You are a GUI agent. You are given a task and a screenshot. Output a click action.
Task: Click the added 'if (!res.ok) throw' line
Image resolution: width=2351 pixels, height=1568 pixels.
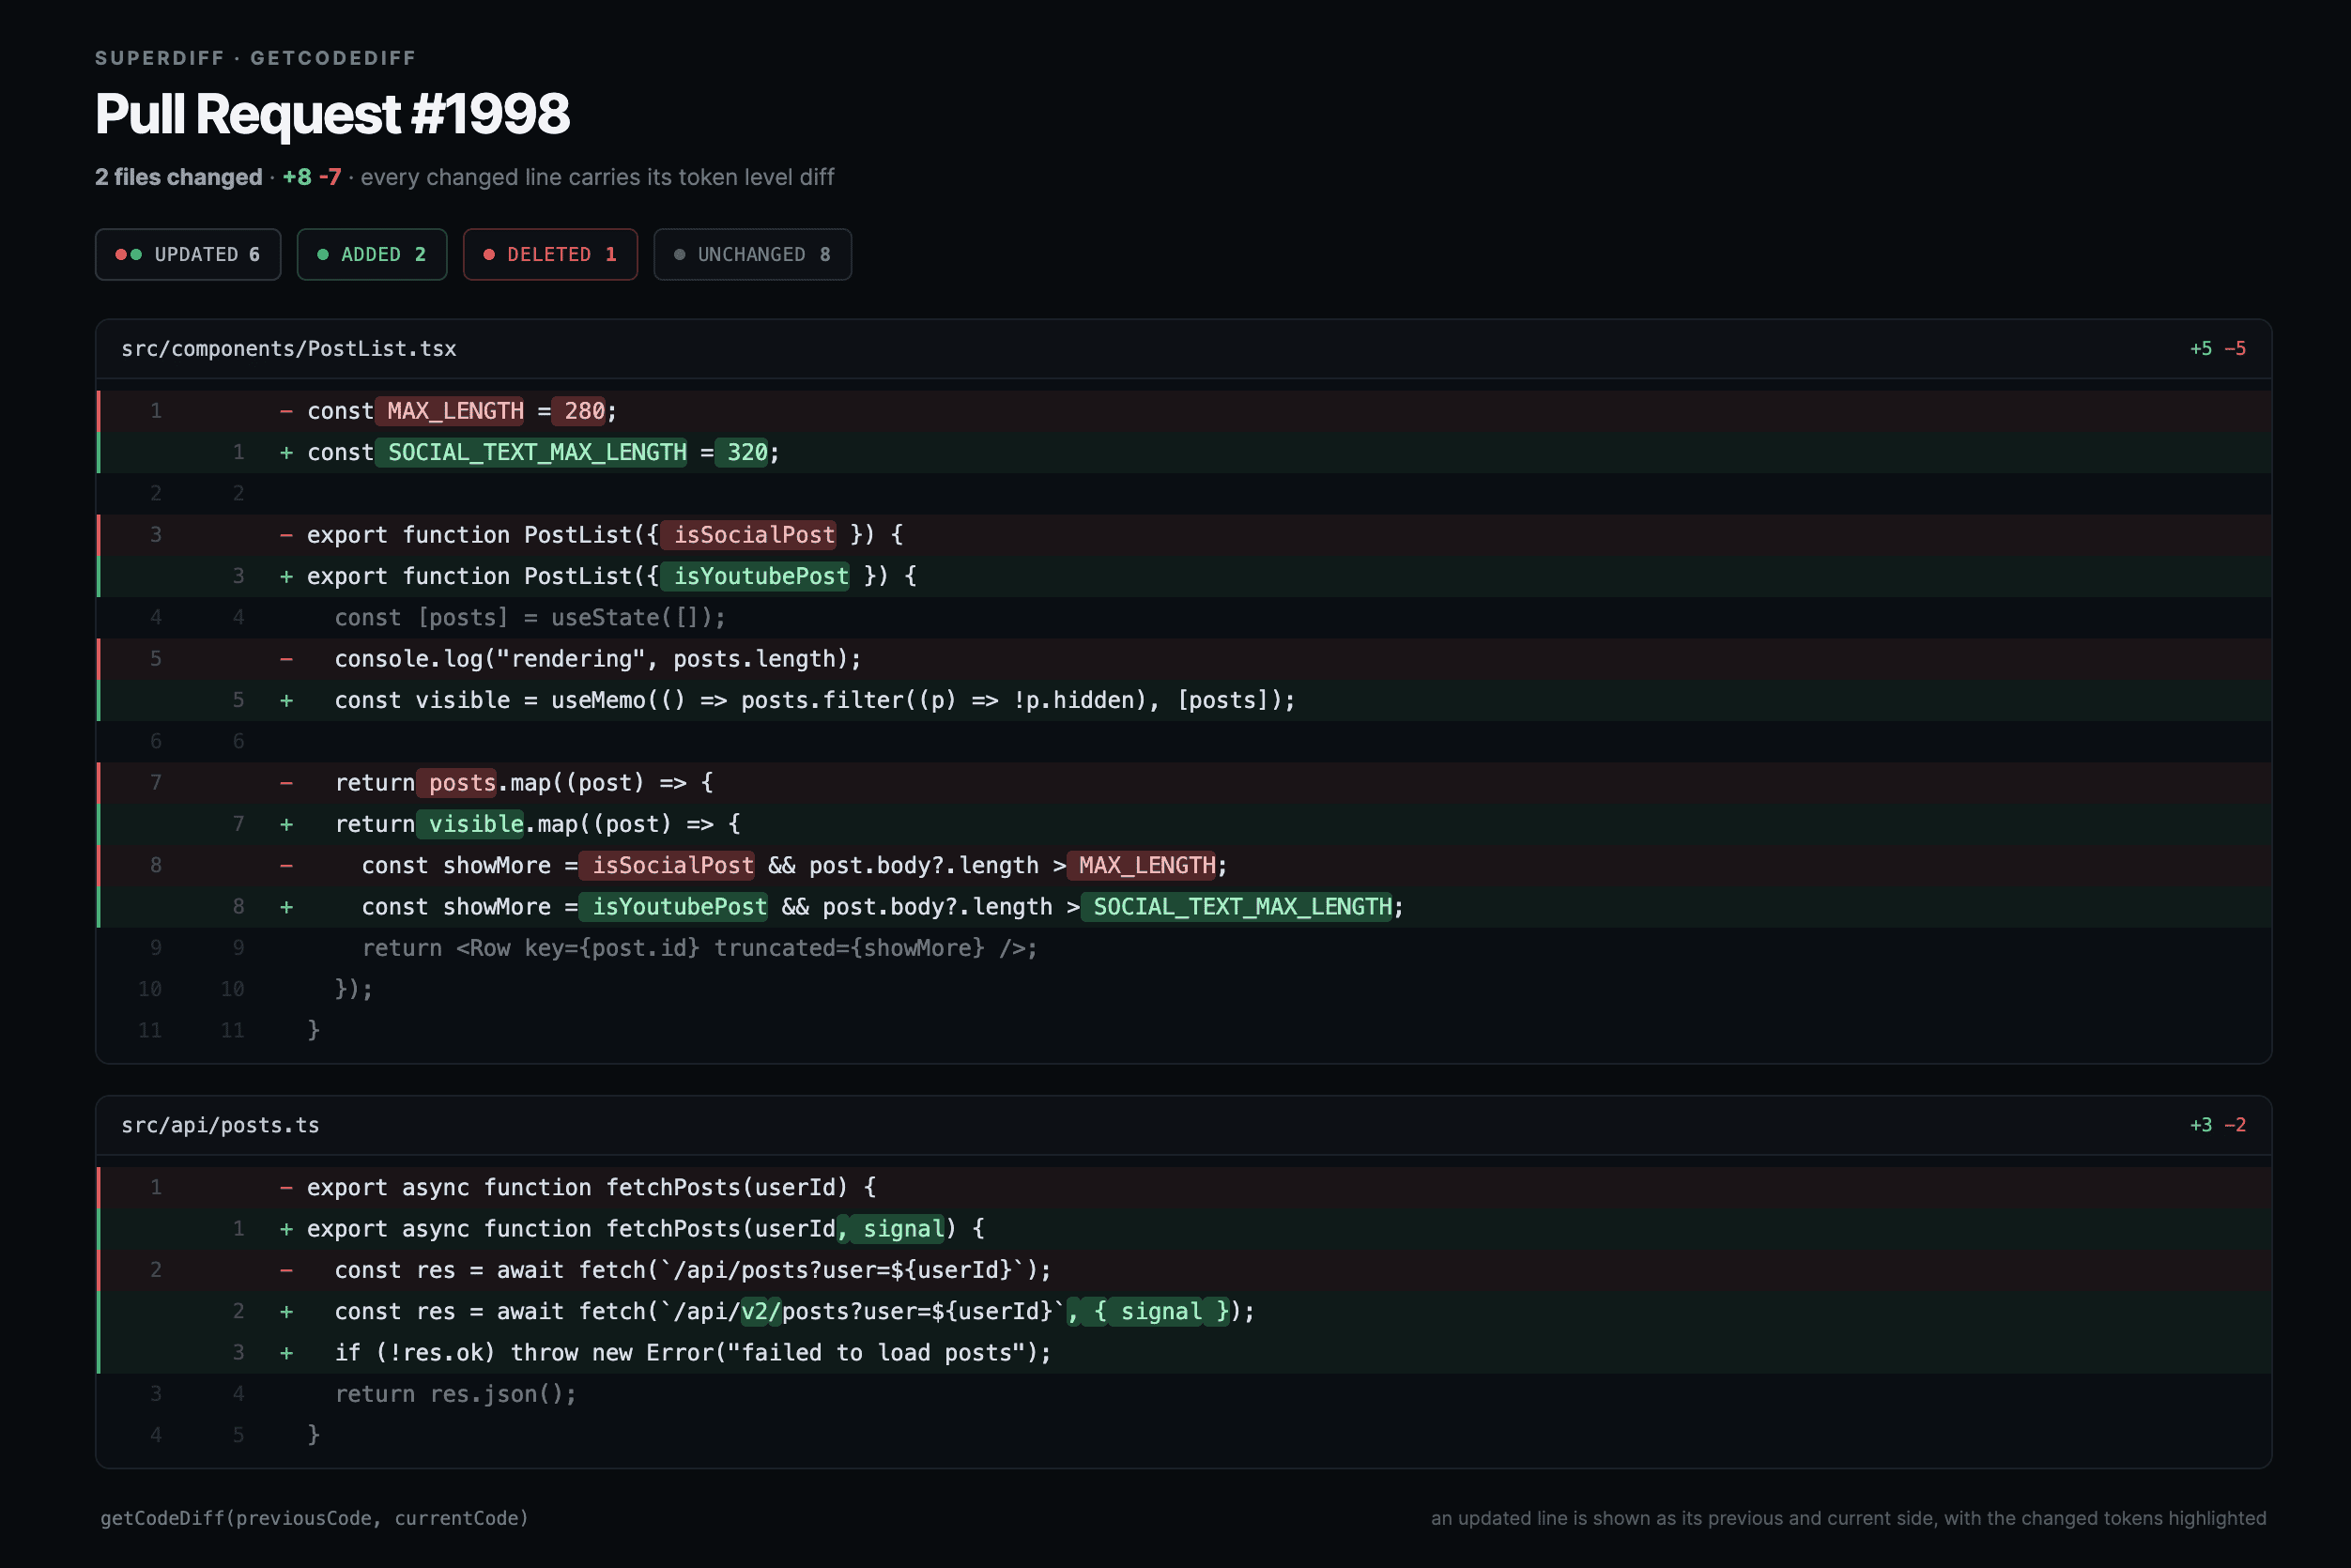pos(1183,1352)
